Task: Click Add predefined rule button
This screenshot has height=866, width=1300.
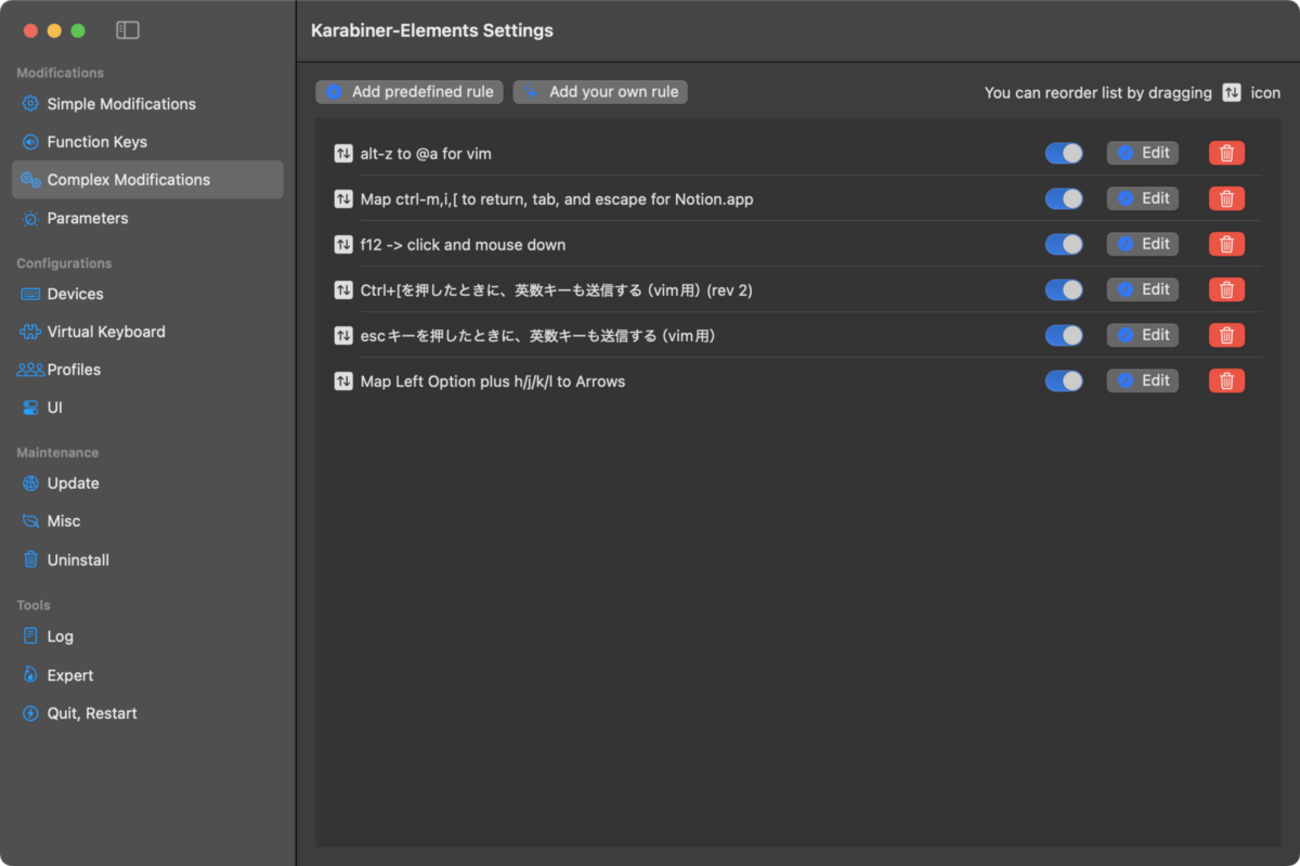Action: [409, 92]
